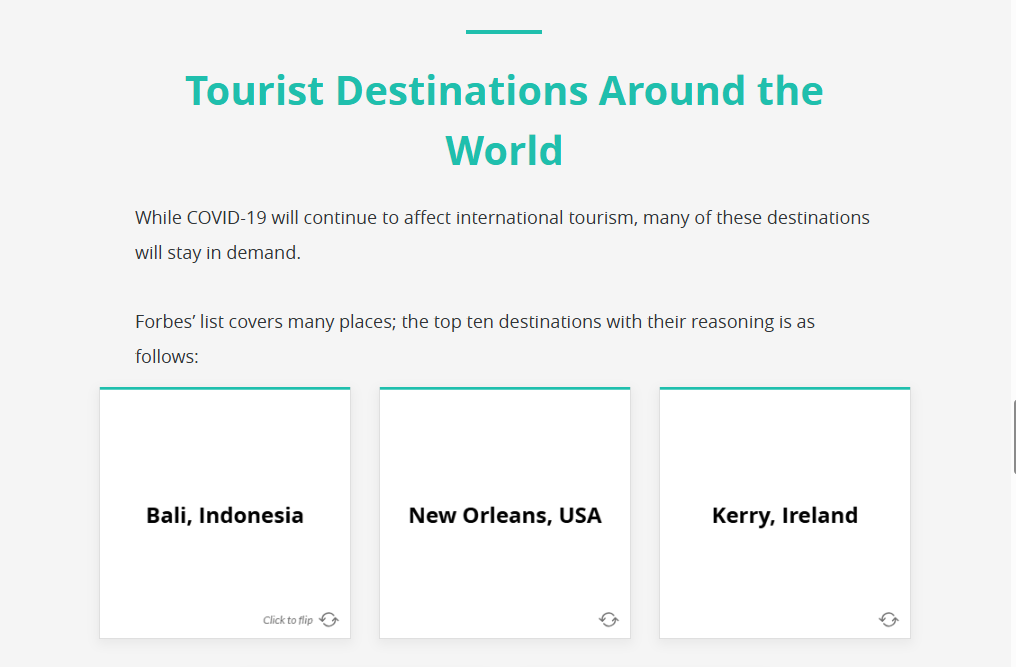Select the New Orleans, USA card title
This screenshot has width=1016, height=667.
point(505,516)
